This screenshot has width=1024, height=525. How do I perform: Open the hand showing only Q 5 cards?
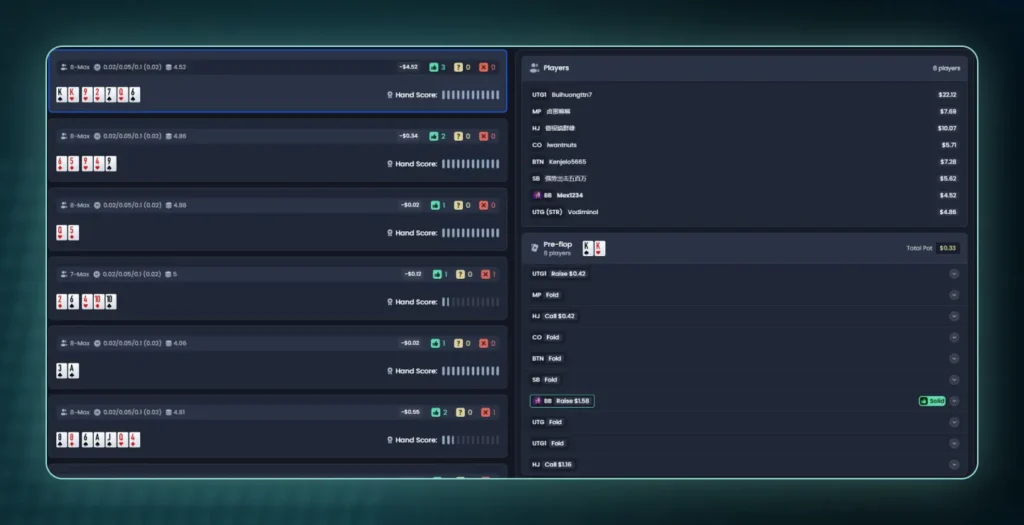click(x=278, y=219)
